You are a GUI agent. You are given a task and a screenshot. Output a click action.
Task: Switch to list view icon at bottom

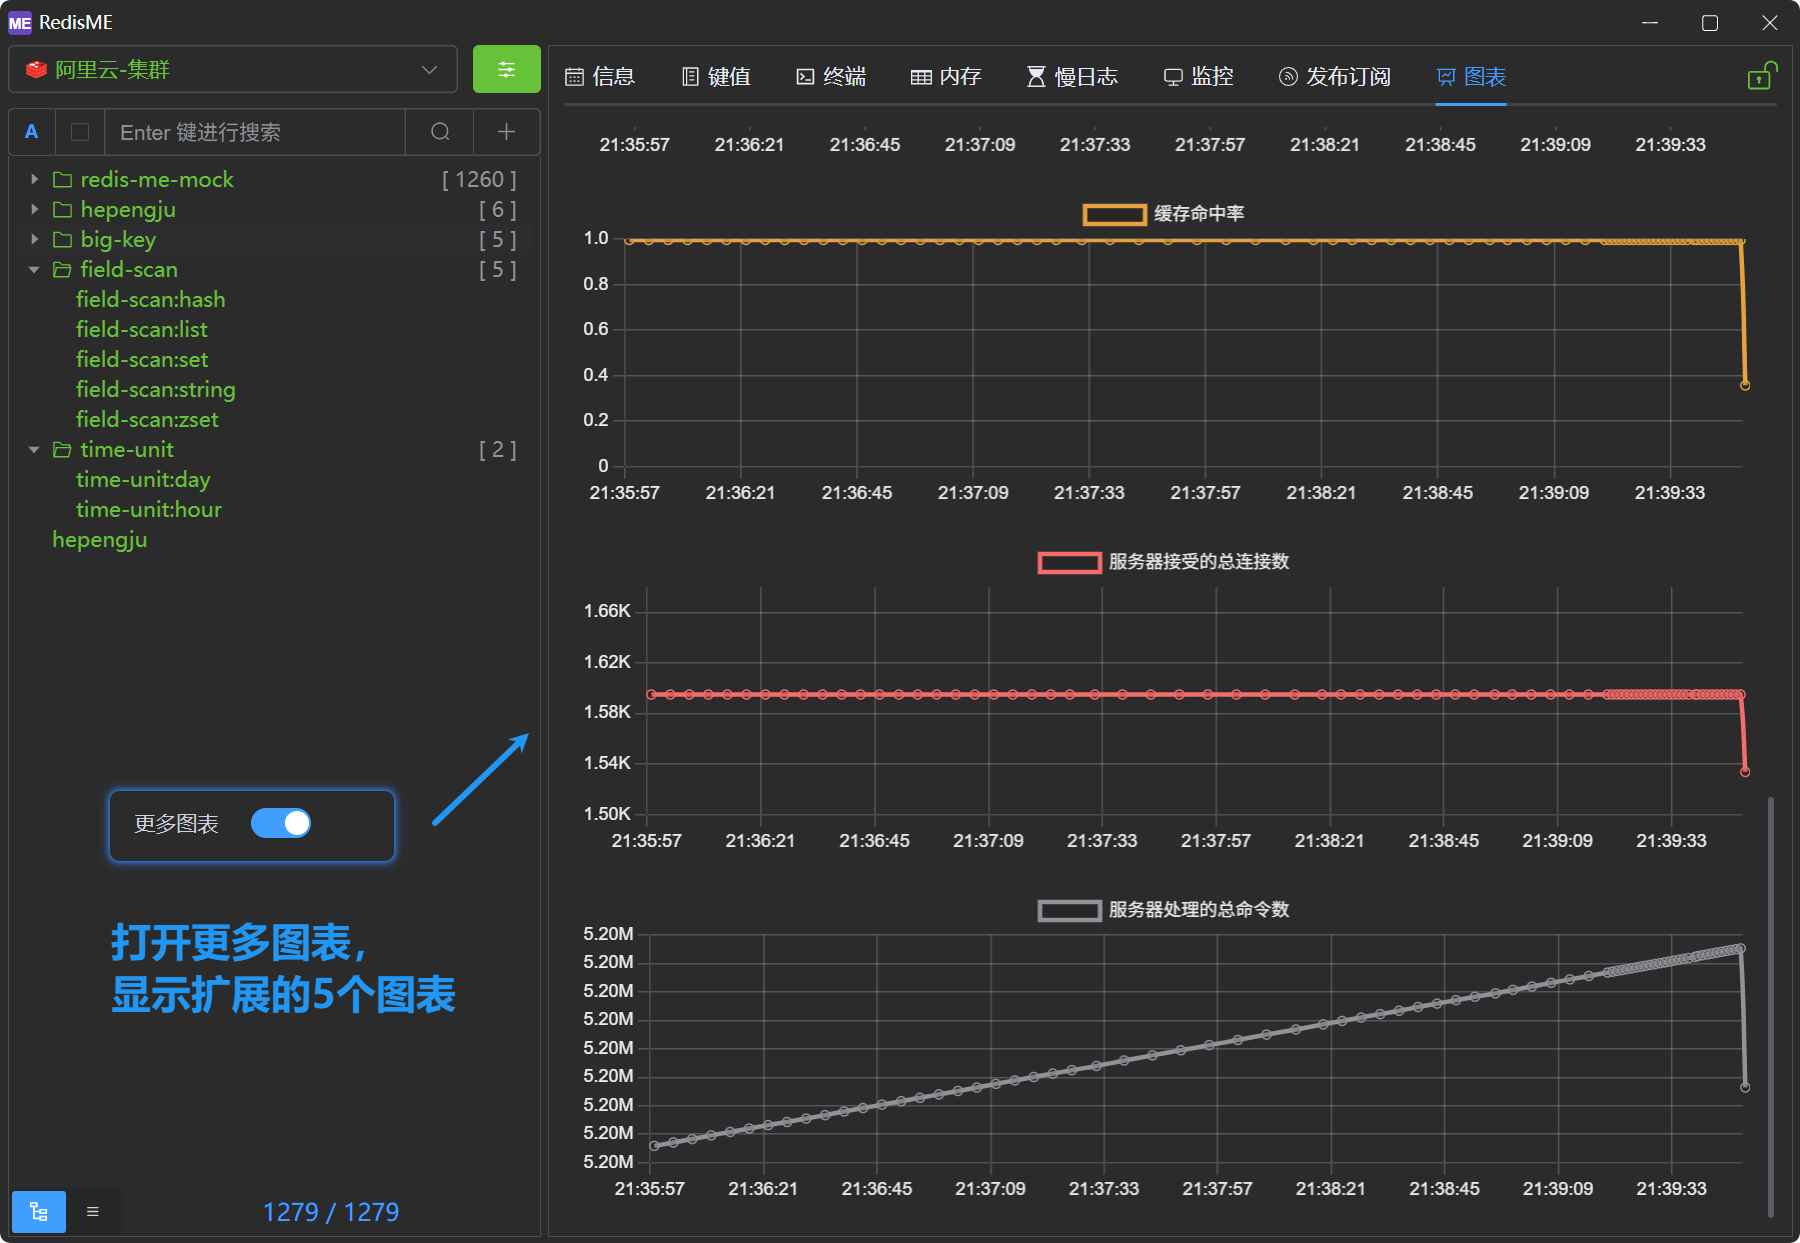coord(93,1212)
